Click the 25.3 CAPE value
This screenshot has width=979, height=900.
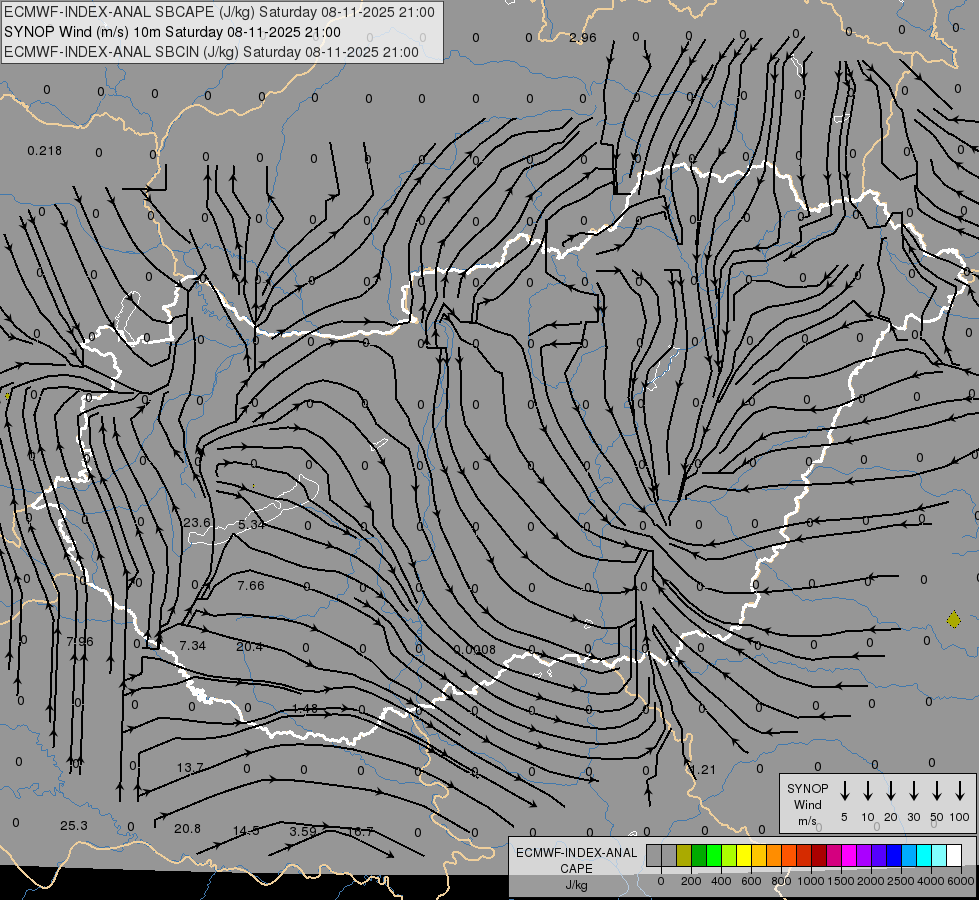[x=74, y=826]
